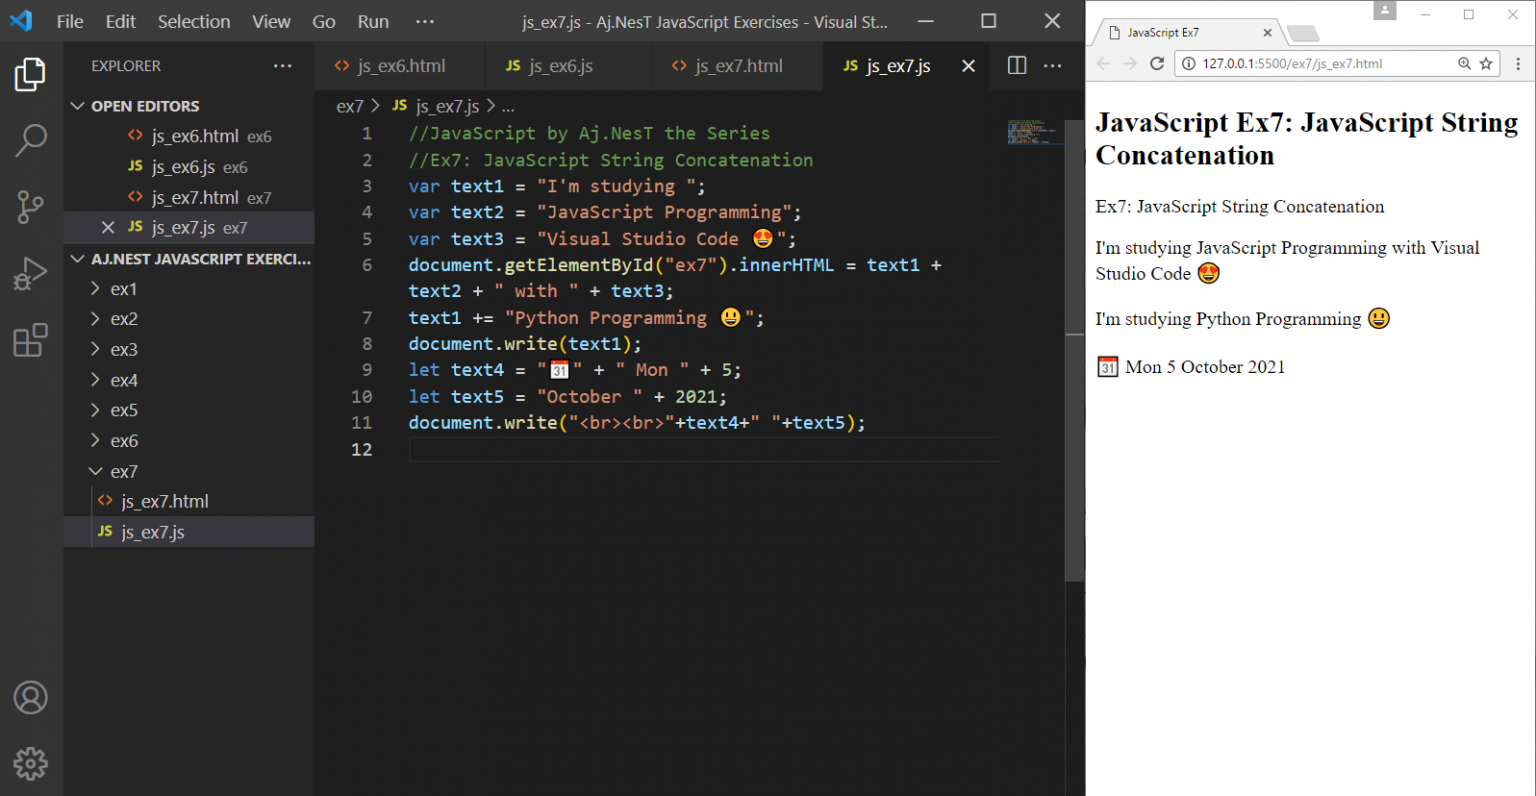Open the Accounts menu icon
1536x796 pixels.
coord(31,697)
